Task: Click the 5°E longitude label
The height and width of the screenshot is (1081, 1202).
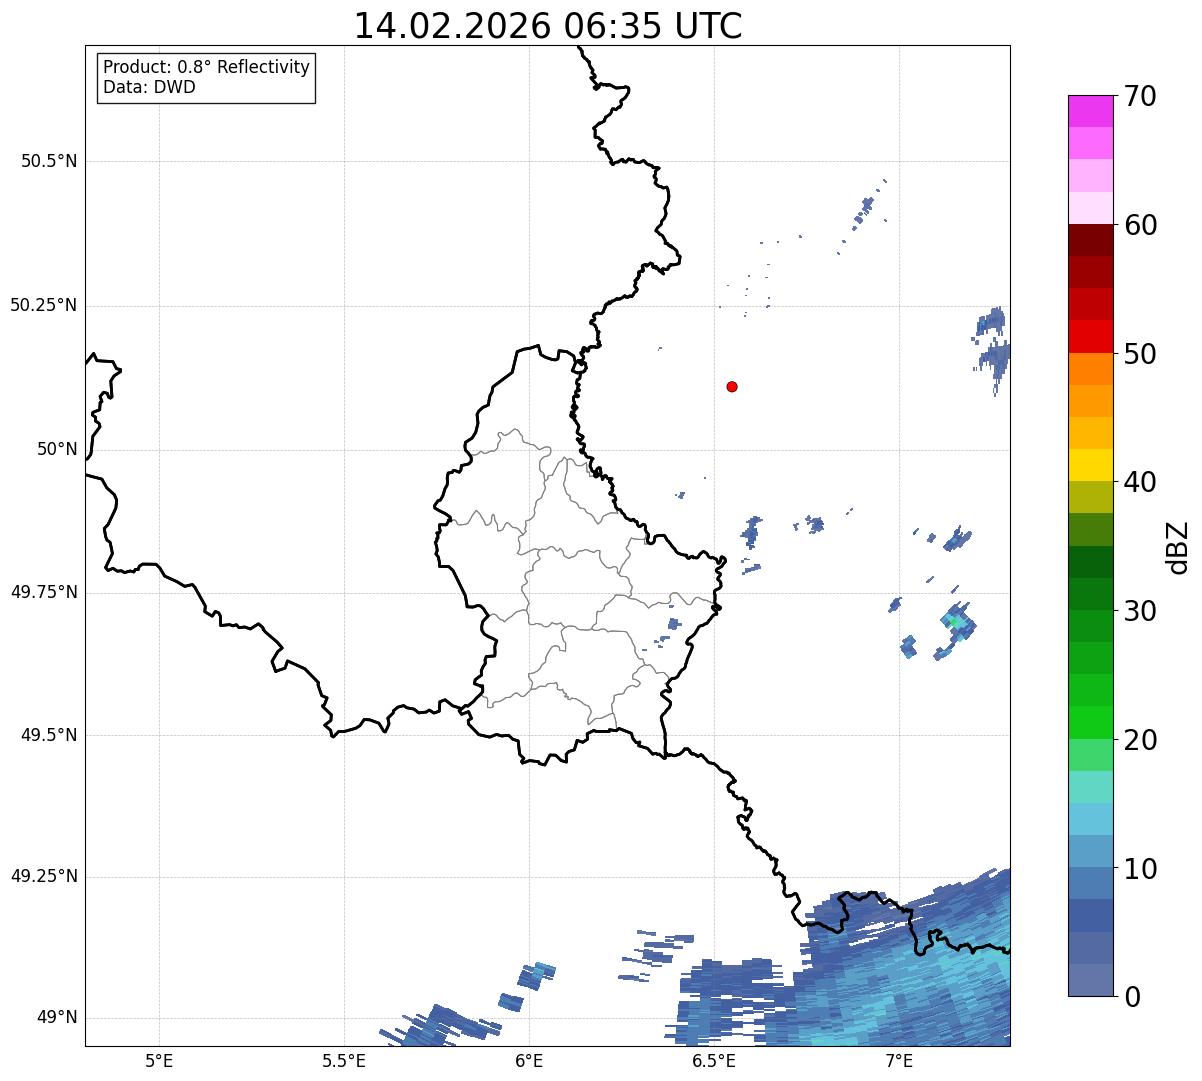Action: 159,1060
